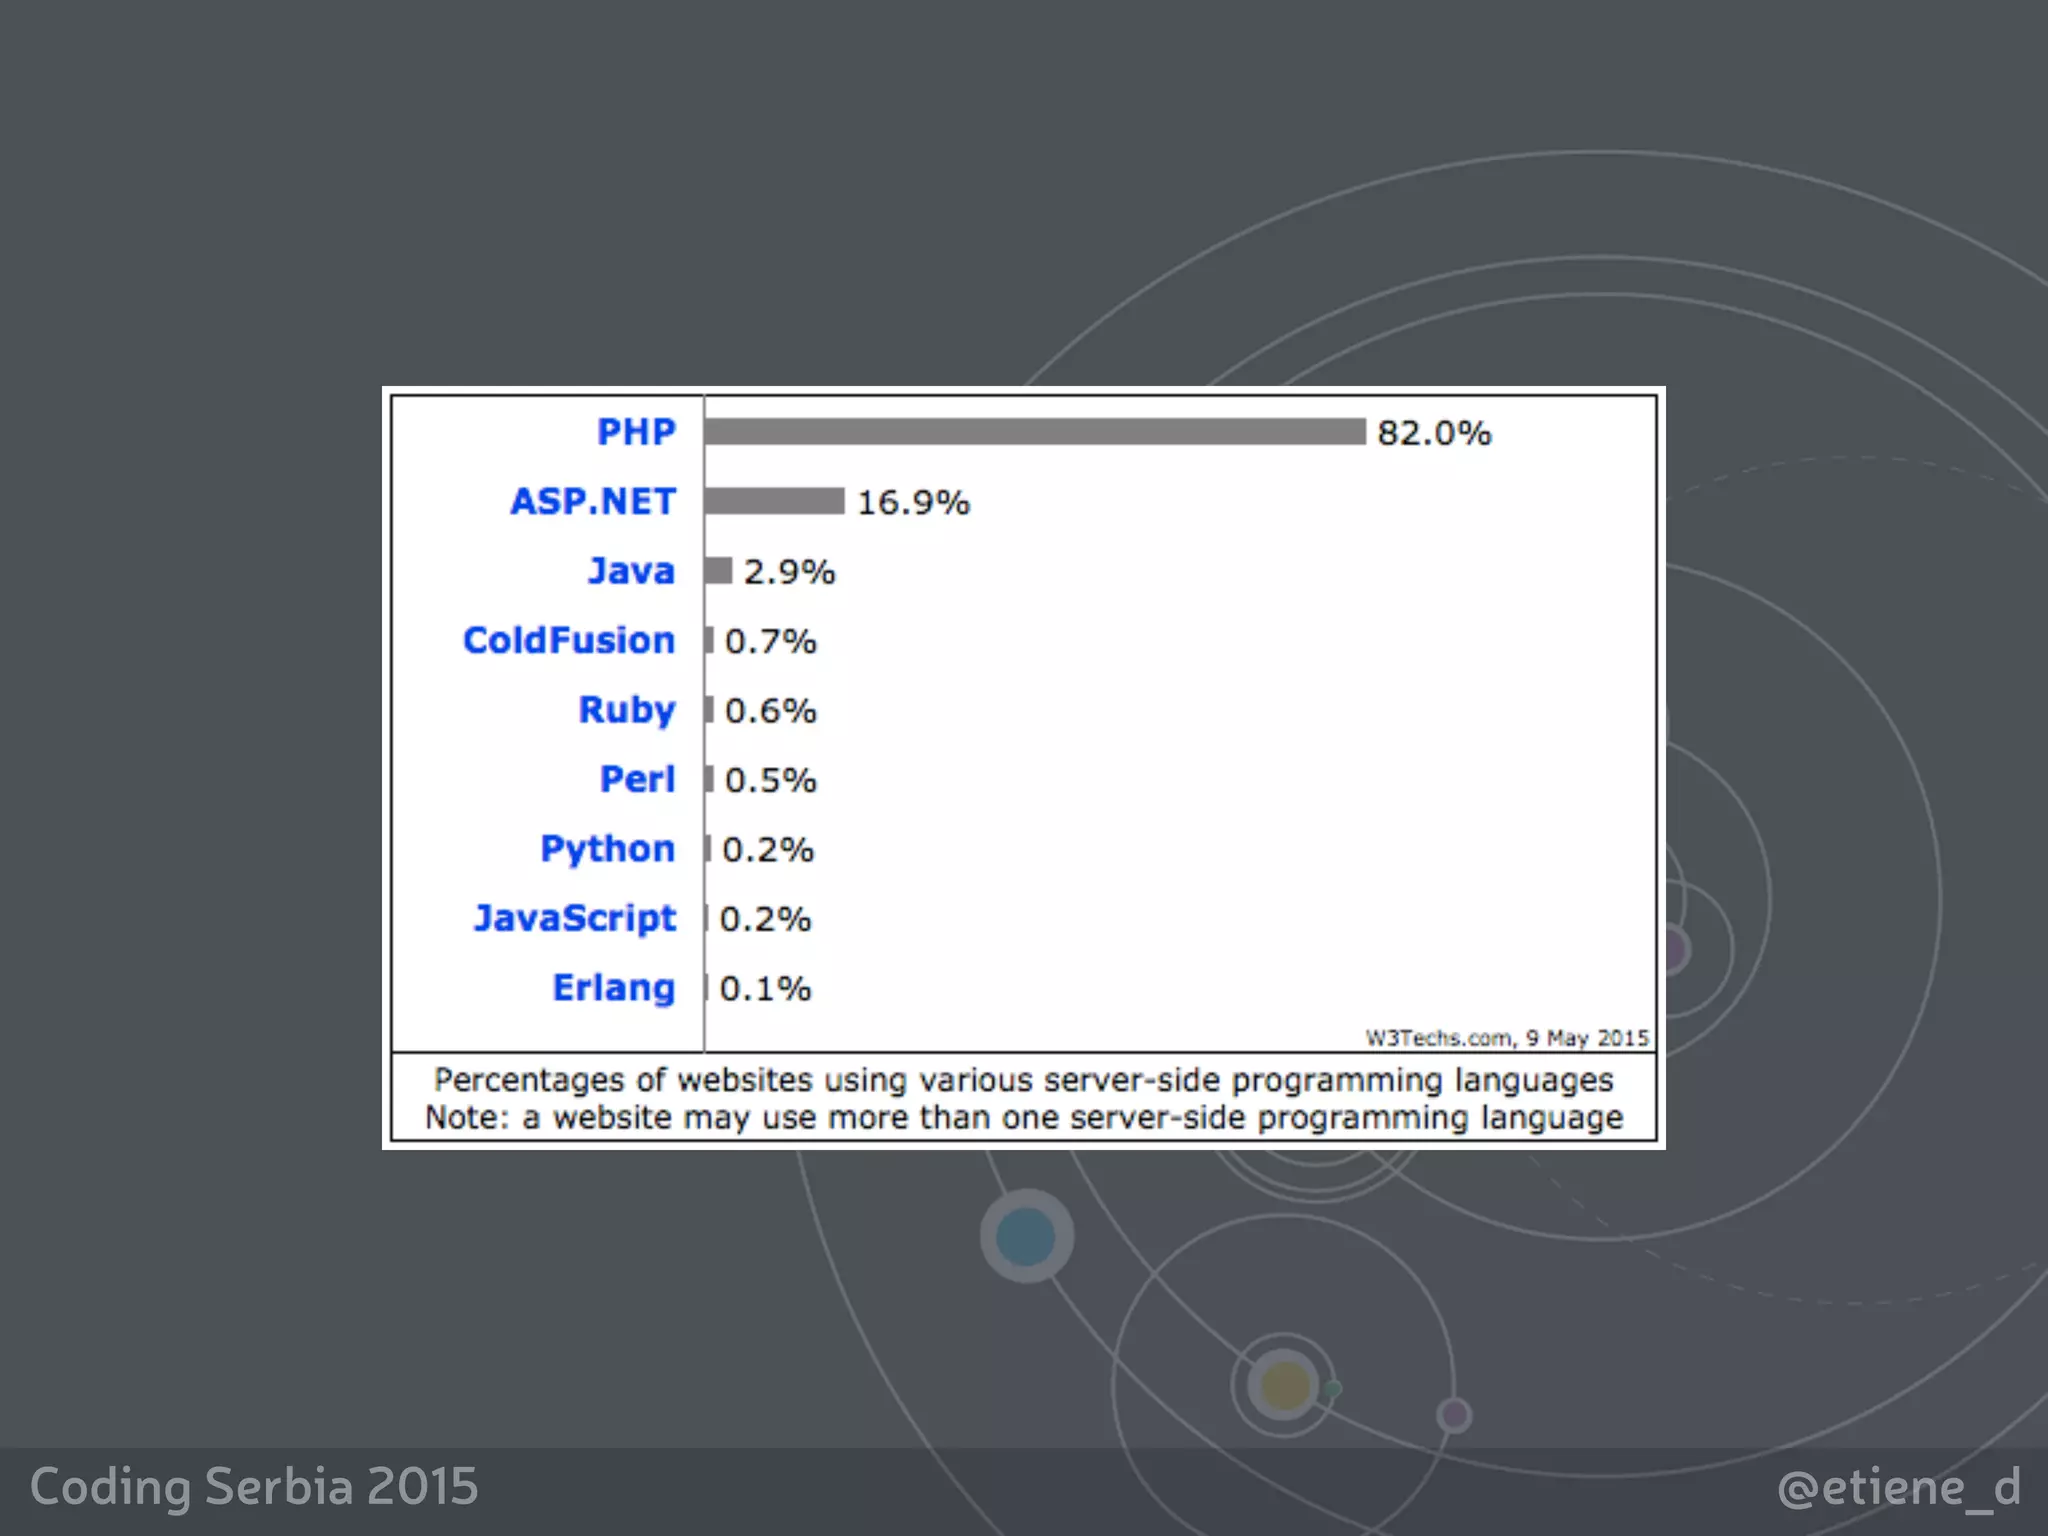Open the Python language link
Image resolution: width=2048 pixels, height=1536 pixels.
[608, 849]
